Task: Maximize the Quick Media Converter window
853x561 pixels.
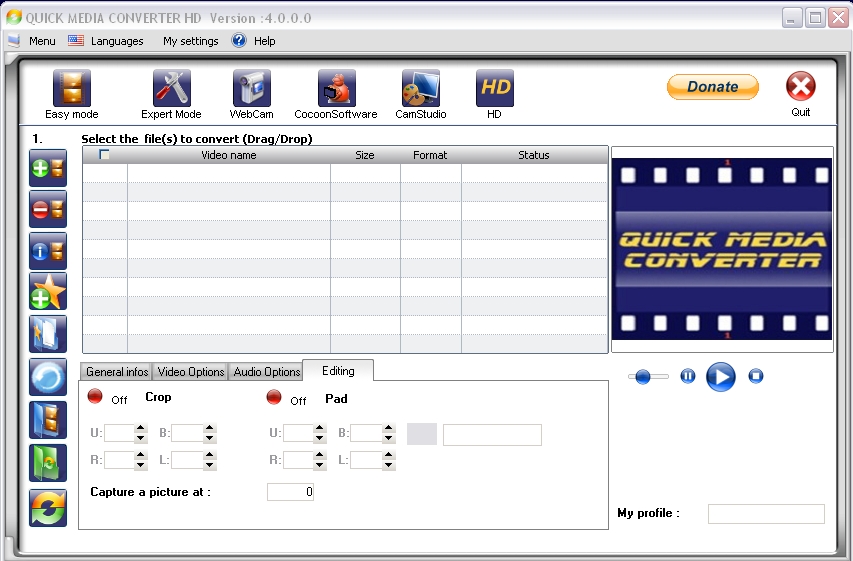Action: tap(815, 18)
